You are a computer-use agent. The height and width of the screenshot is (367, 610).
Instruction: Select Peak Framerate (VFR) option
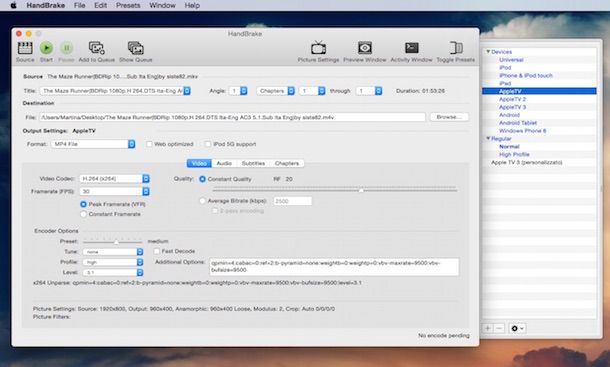[83, 204]
